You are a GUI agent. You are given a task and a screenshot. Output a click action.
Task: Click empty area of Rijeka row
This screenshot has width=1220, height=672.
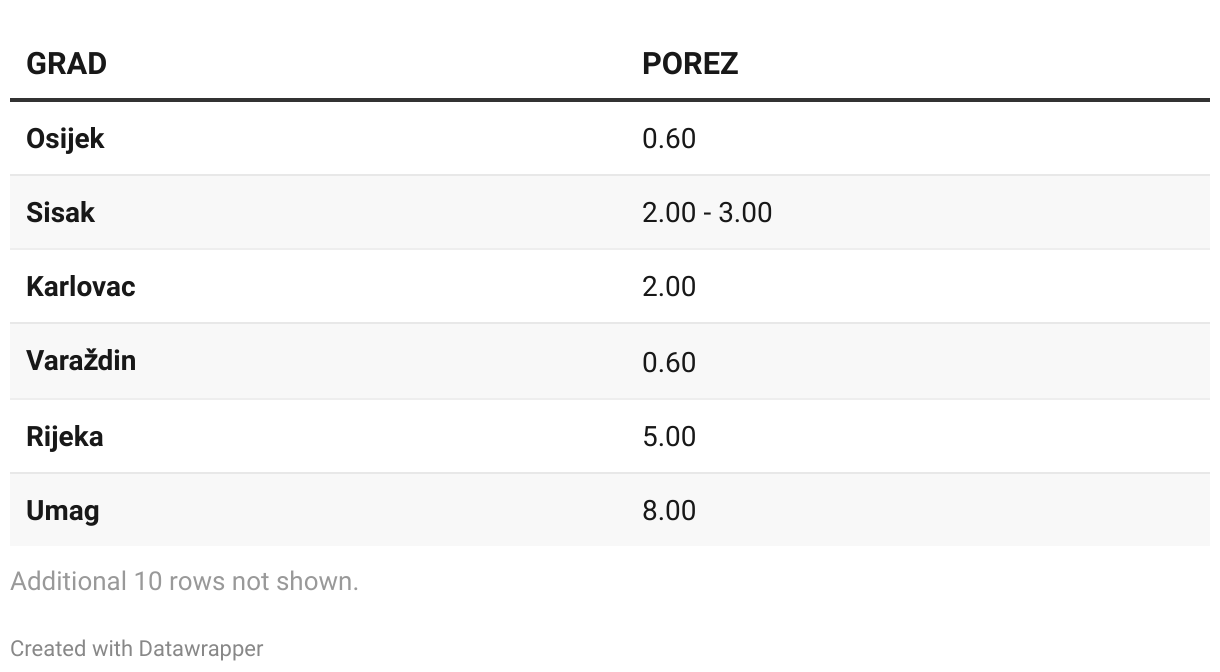point(950,436)
